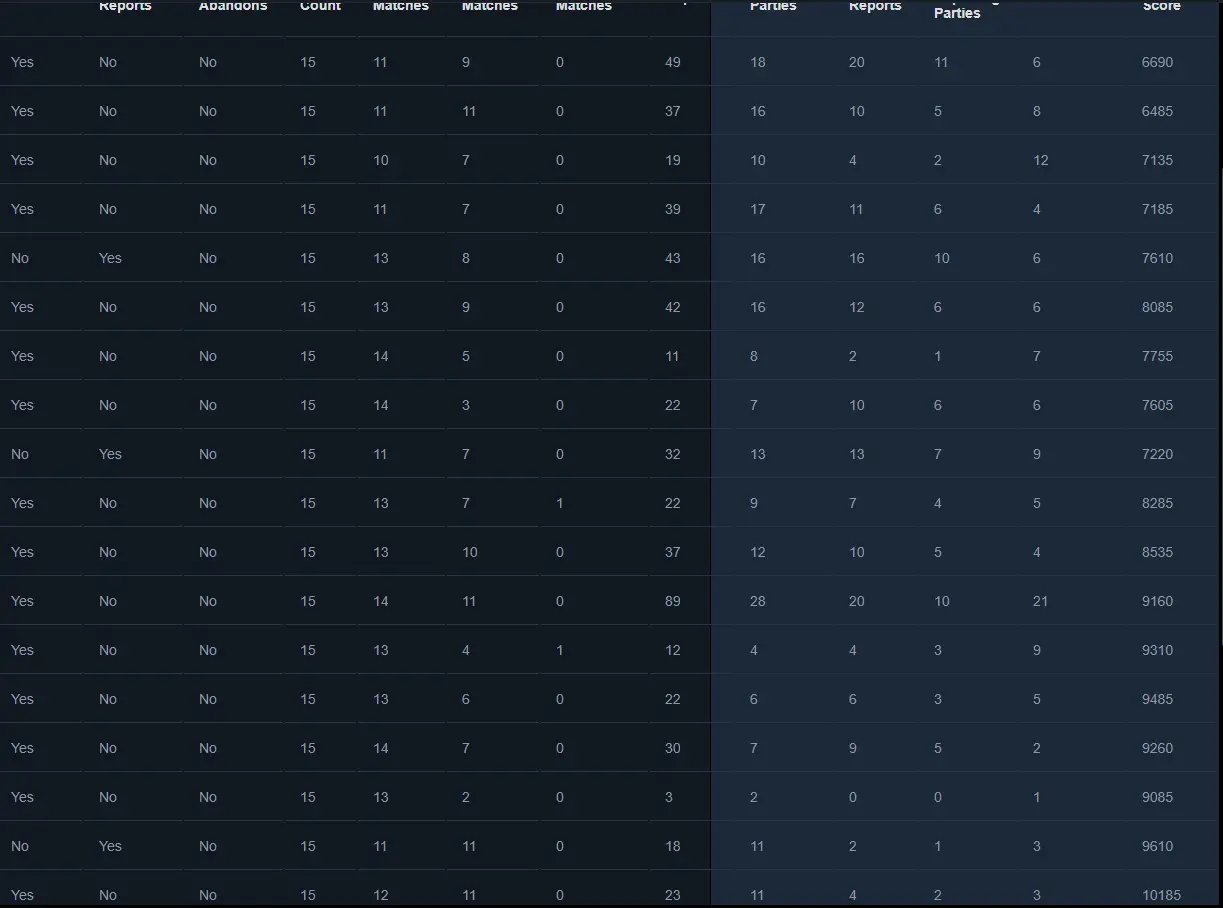This screenshot has height=908, width=1223.
Task: Click the score value 7220
Action: (1157, 454)
